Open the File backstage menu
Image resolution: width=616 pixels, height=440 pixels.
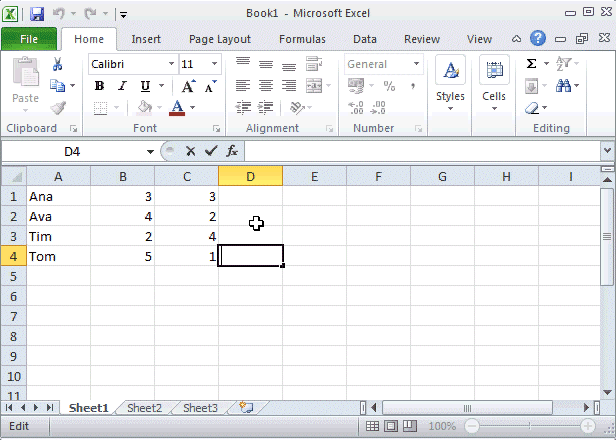(x=29, y=39)
